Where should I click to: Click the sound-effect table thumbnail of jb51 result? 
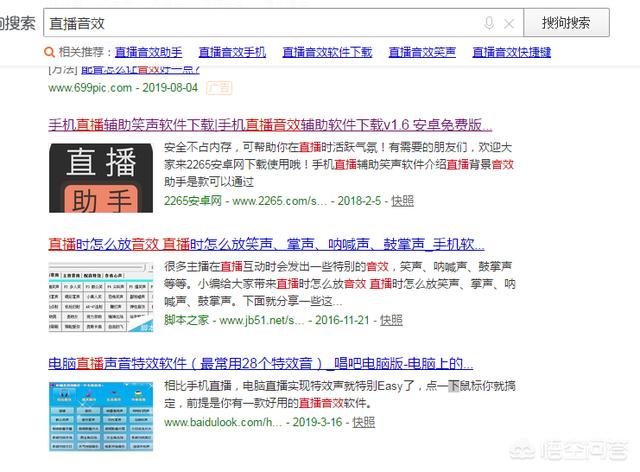[101, 297]
